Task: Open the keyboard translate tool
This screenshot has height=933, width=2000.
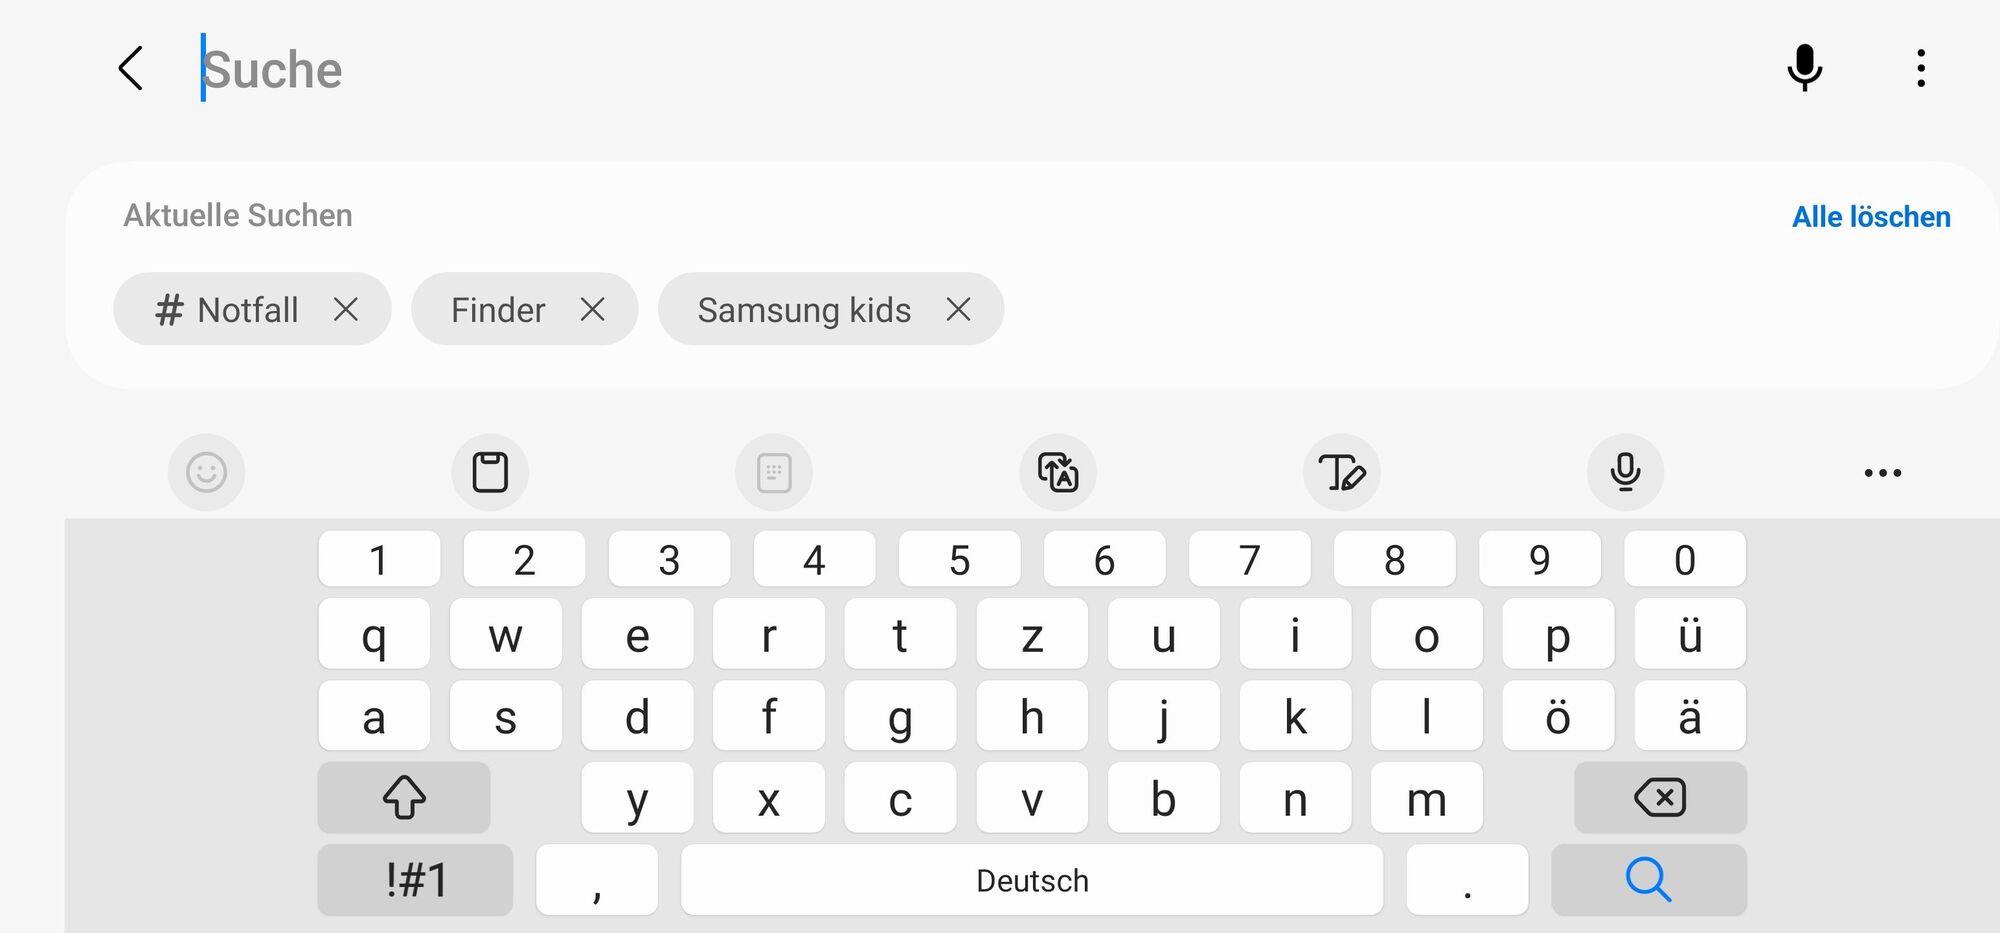Action: tap(1058, 472)
